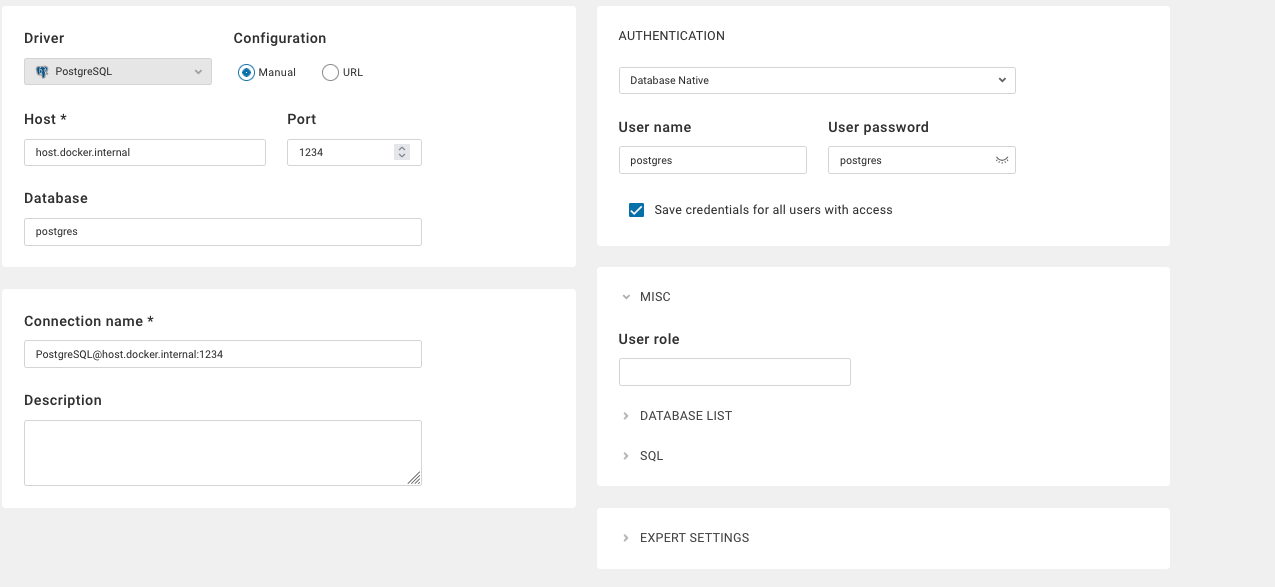Reveal the password with the eye icon
Viewport: 1275px width, 587px height.
[x=1001, y=160]
